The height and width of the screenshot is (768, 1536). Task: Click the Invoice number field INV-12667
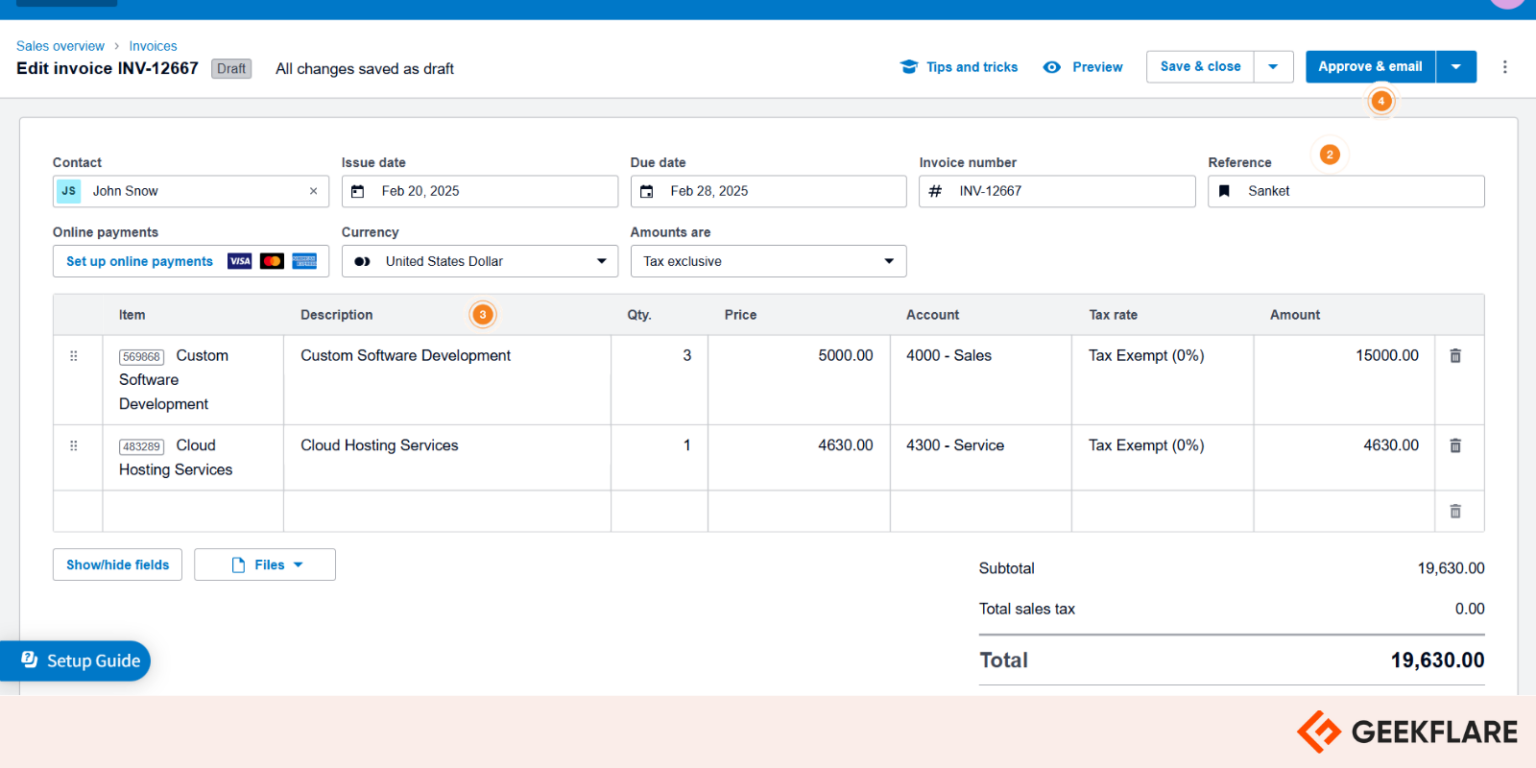[x=1057, y=191]
